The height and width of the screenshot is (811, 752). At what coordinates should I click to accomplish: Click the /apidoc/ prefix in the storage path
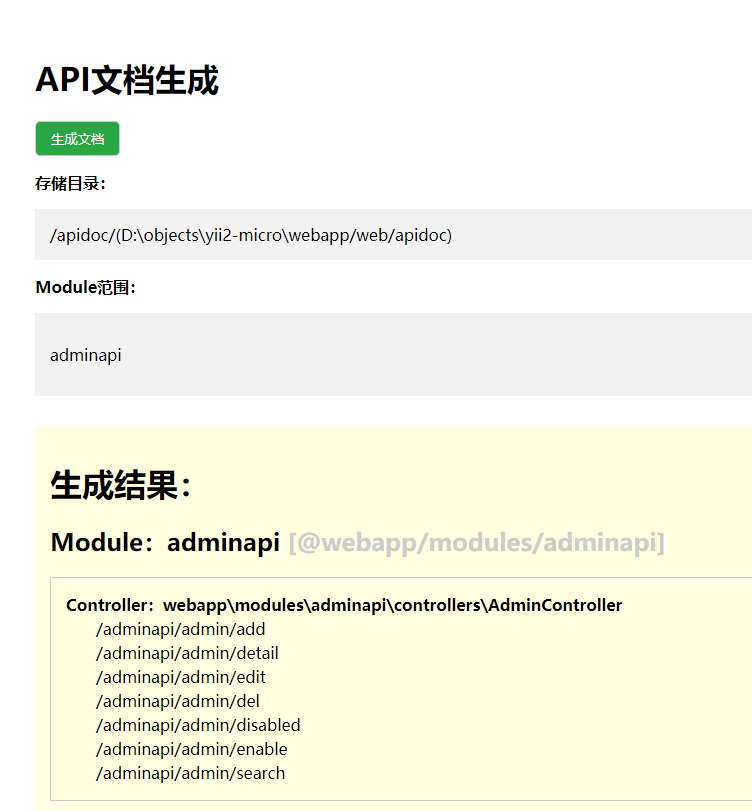click(80, 235)
